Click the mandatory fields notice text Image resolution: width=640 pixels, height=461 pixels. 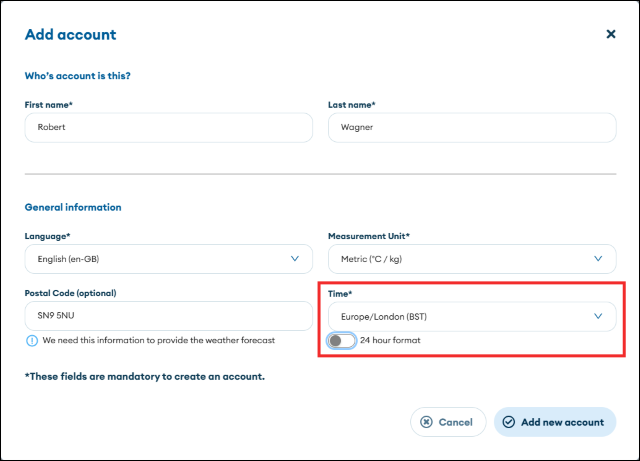144,376
